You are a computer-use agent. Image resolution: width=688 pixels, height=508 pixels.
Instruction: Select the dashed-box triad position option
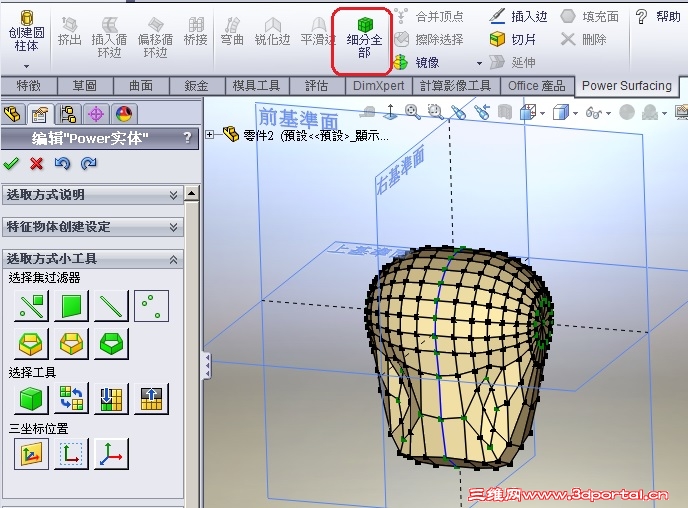pyautogui.click(x=71, y=454)
